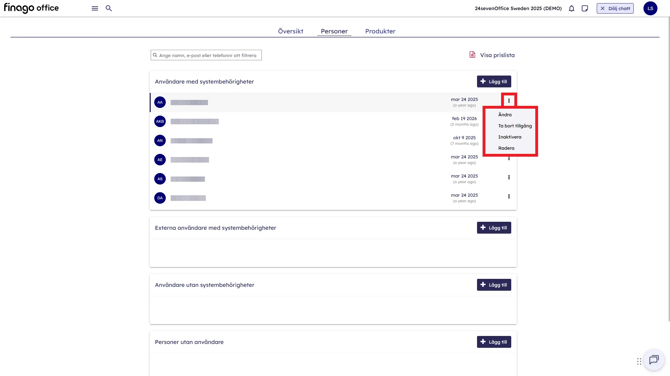This screenshot has height=376, width=670.
Task: Choose Inaktivera in the context menu
Action: tap(510, 137)
